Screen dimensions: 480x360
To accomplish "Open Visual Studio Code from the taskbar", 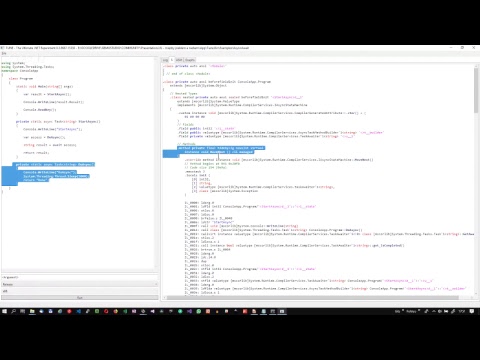I will (78, 311).
